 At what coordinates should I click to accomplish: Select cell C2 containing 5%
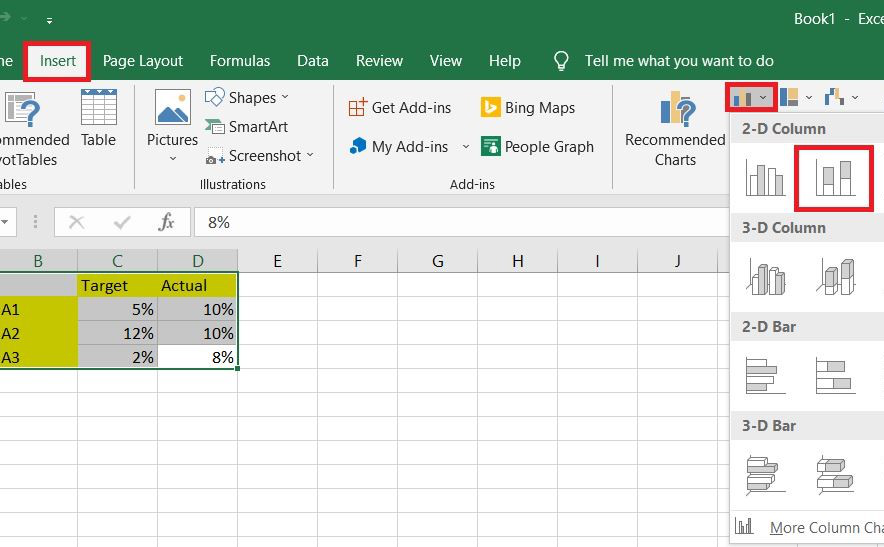(118, 310)
